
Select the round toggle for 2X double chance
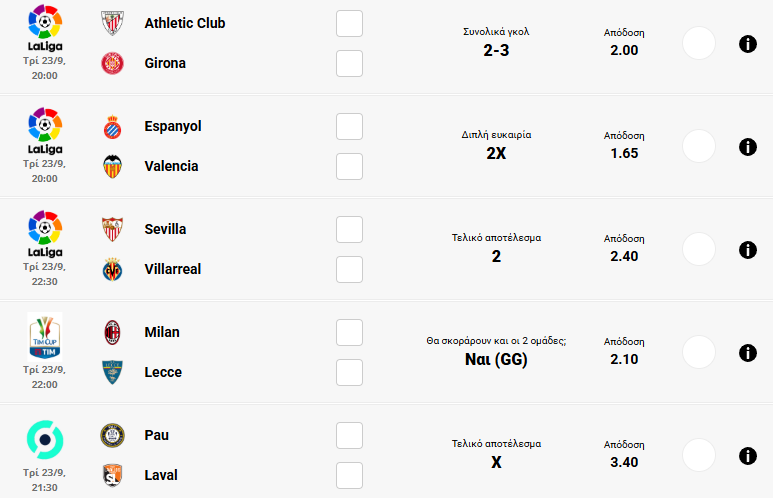(698, 147)
